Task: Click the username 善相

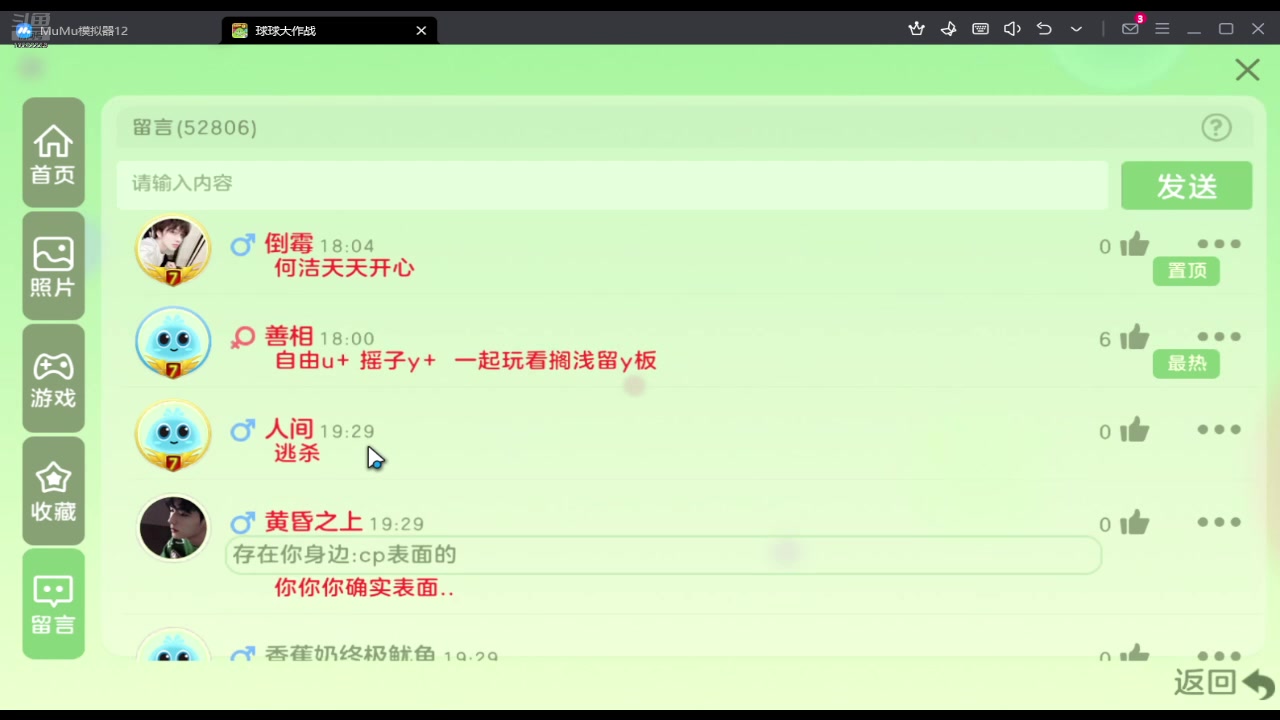Action: tap(289, 337)
